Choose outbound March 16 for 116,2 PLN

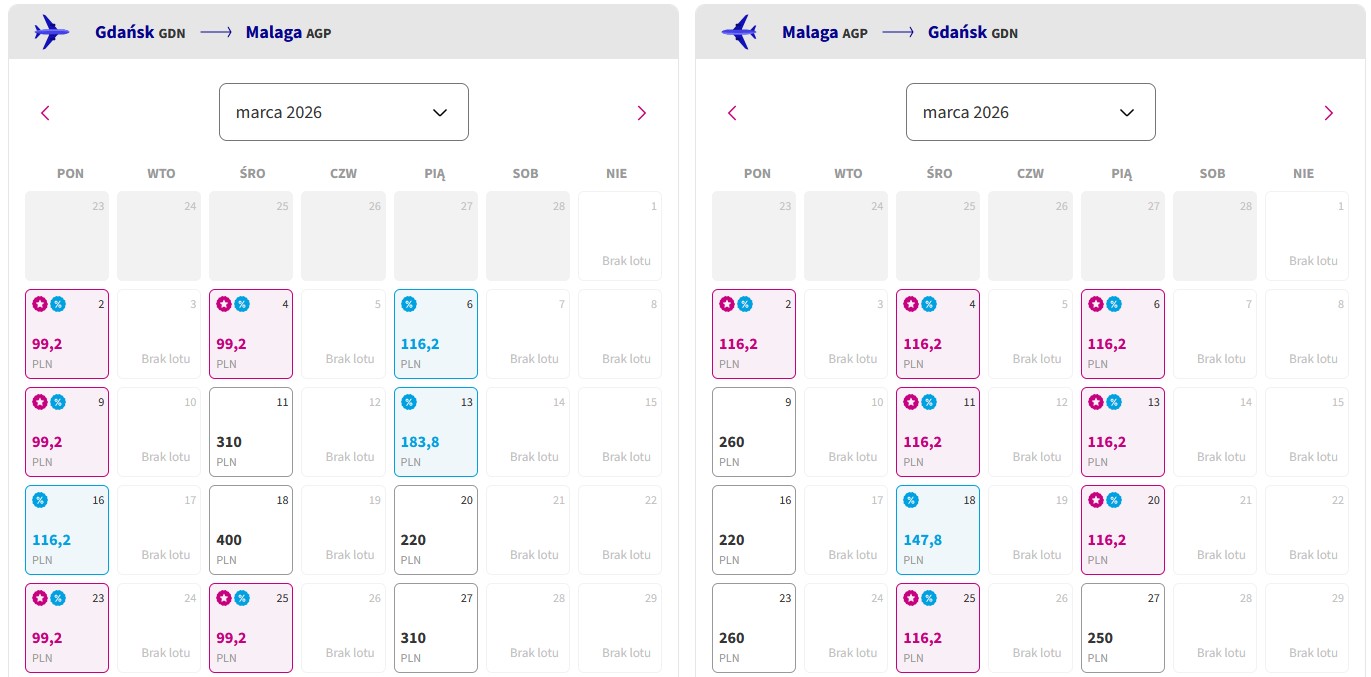point(67,530)
